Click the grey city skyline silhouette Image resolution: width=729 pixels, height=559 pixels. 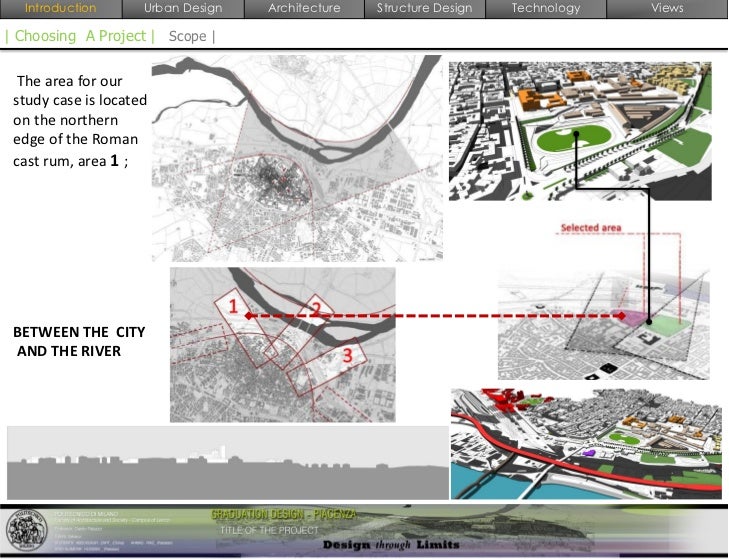[x=227, y=462]
